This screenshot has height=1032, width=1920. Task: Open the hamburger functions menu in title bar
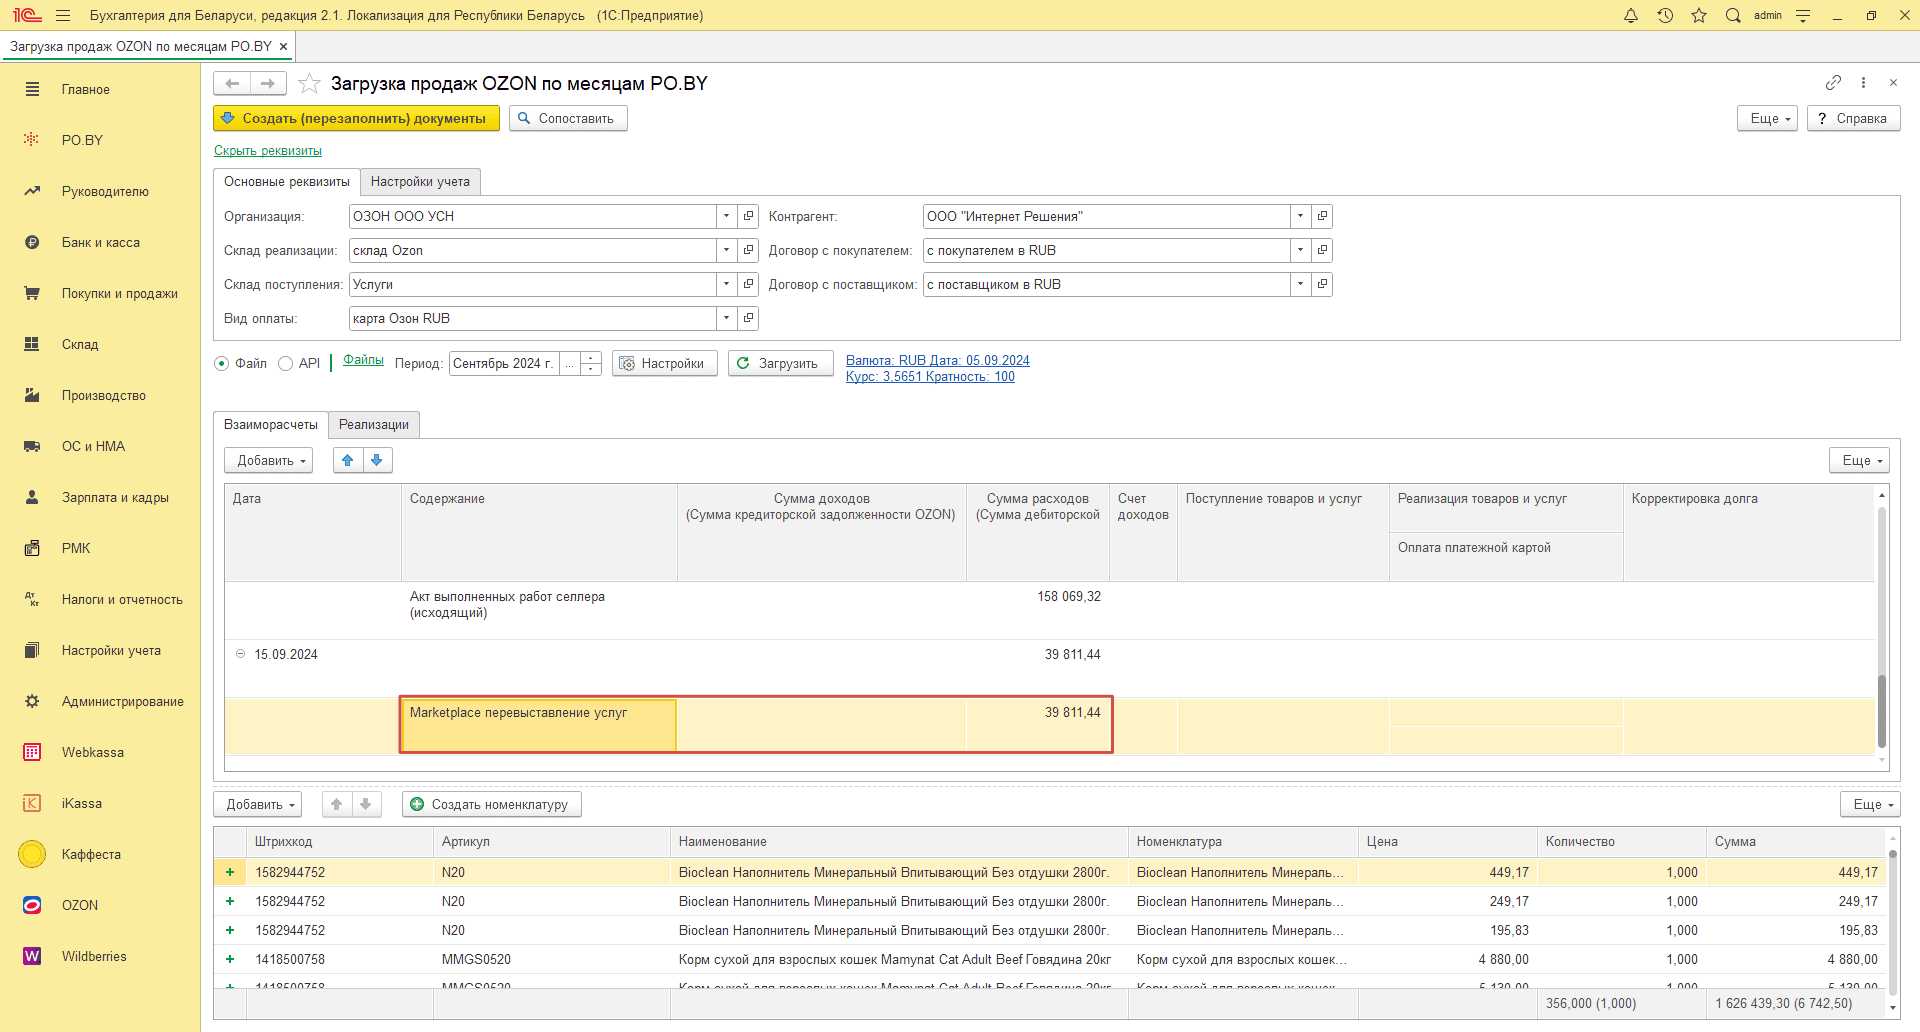pyautogui.click(x=63, y=15)
